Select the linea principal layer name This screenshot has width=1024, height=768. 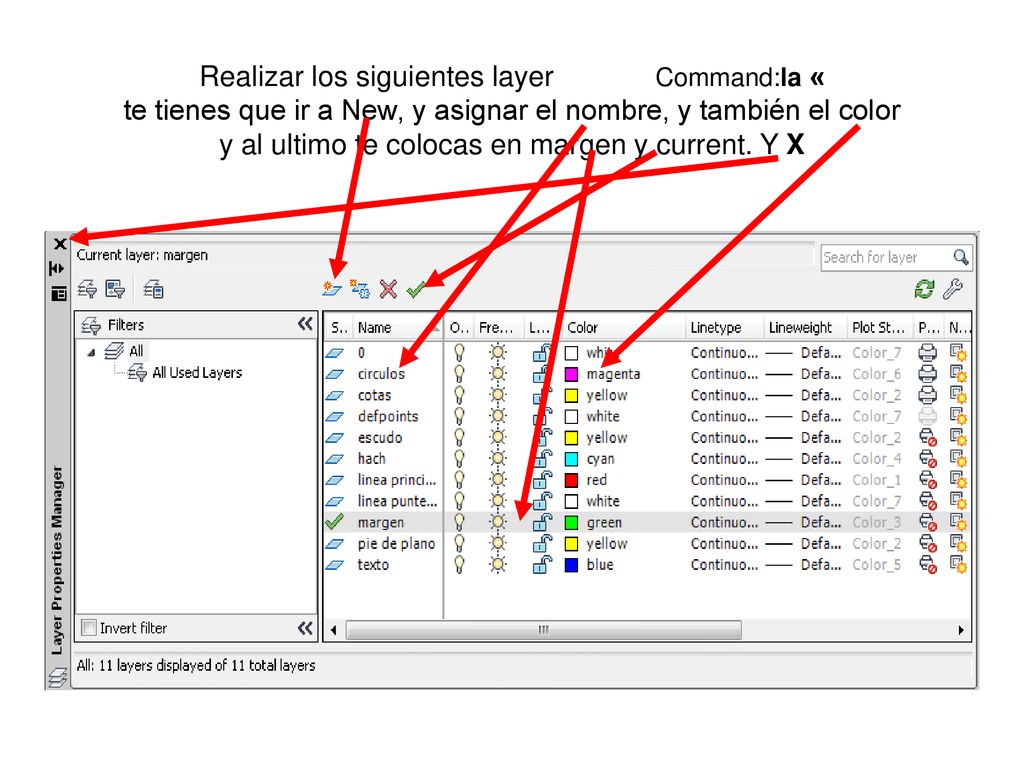(x=396, y=480)
